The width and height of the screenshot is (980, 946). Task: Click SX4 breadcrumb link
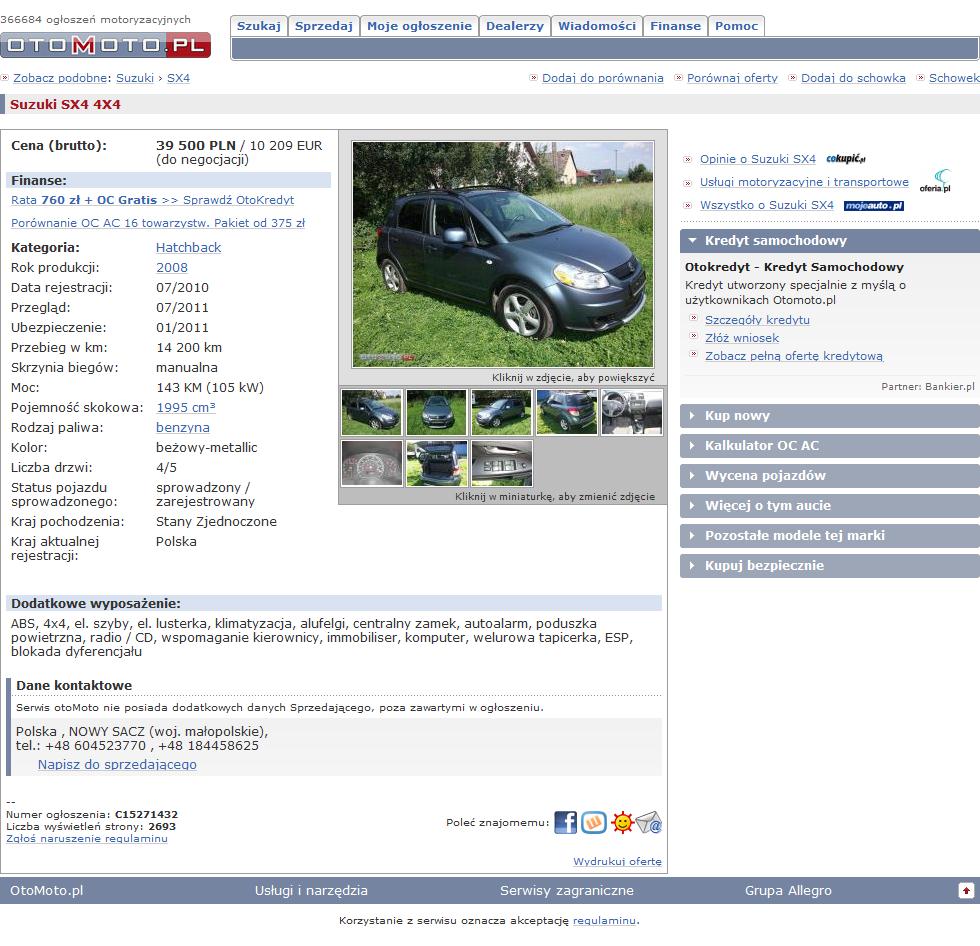(x=178, y=78)
